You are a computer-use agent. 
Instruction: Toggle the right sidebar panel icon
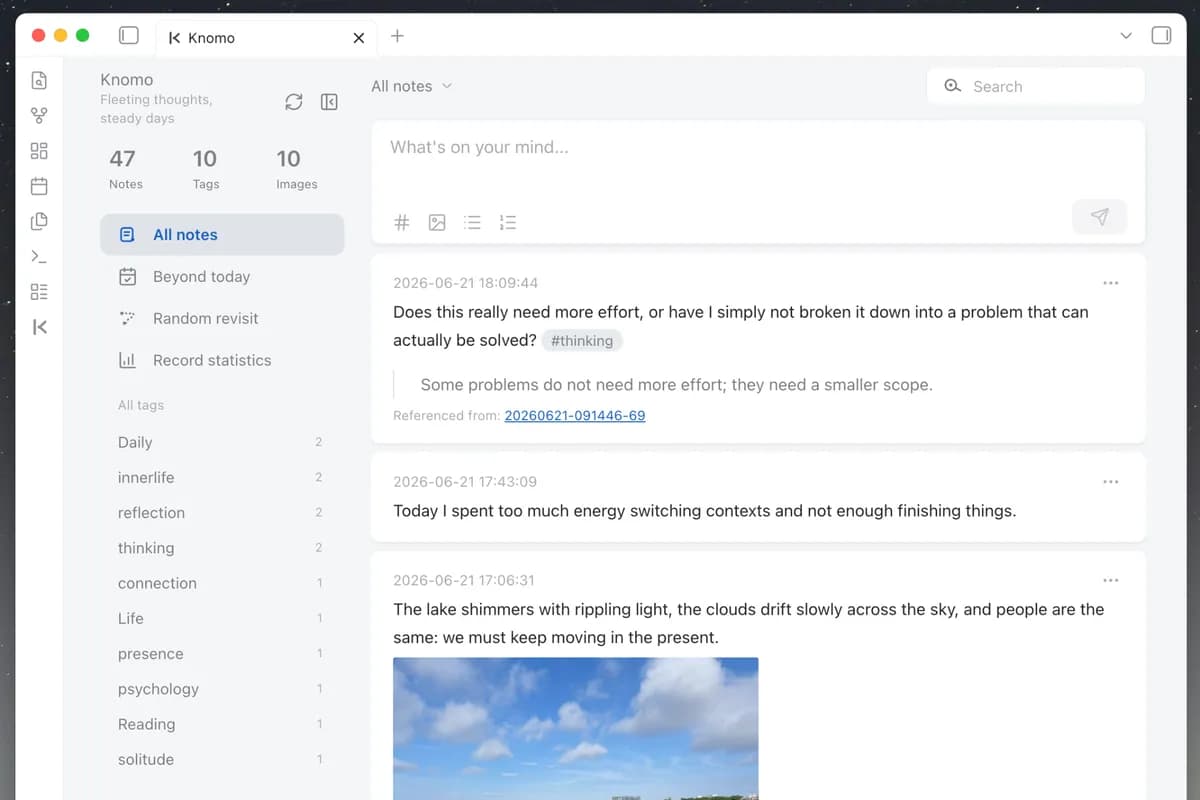coord(1161,36)
